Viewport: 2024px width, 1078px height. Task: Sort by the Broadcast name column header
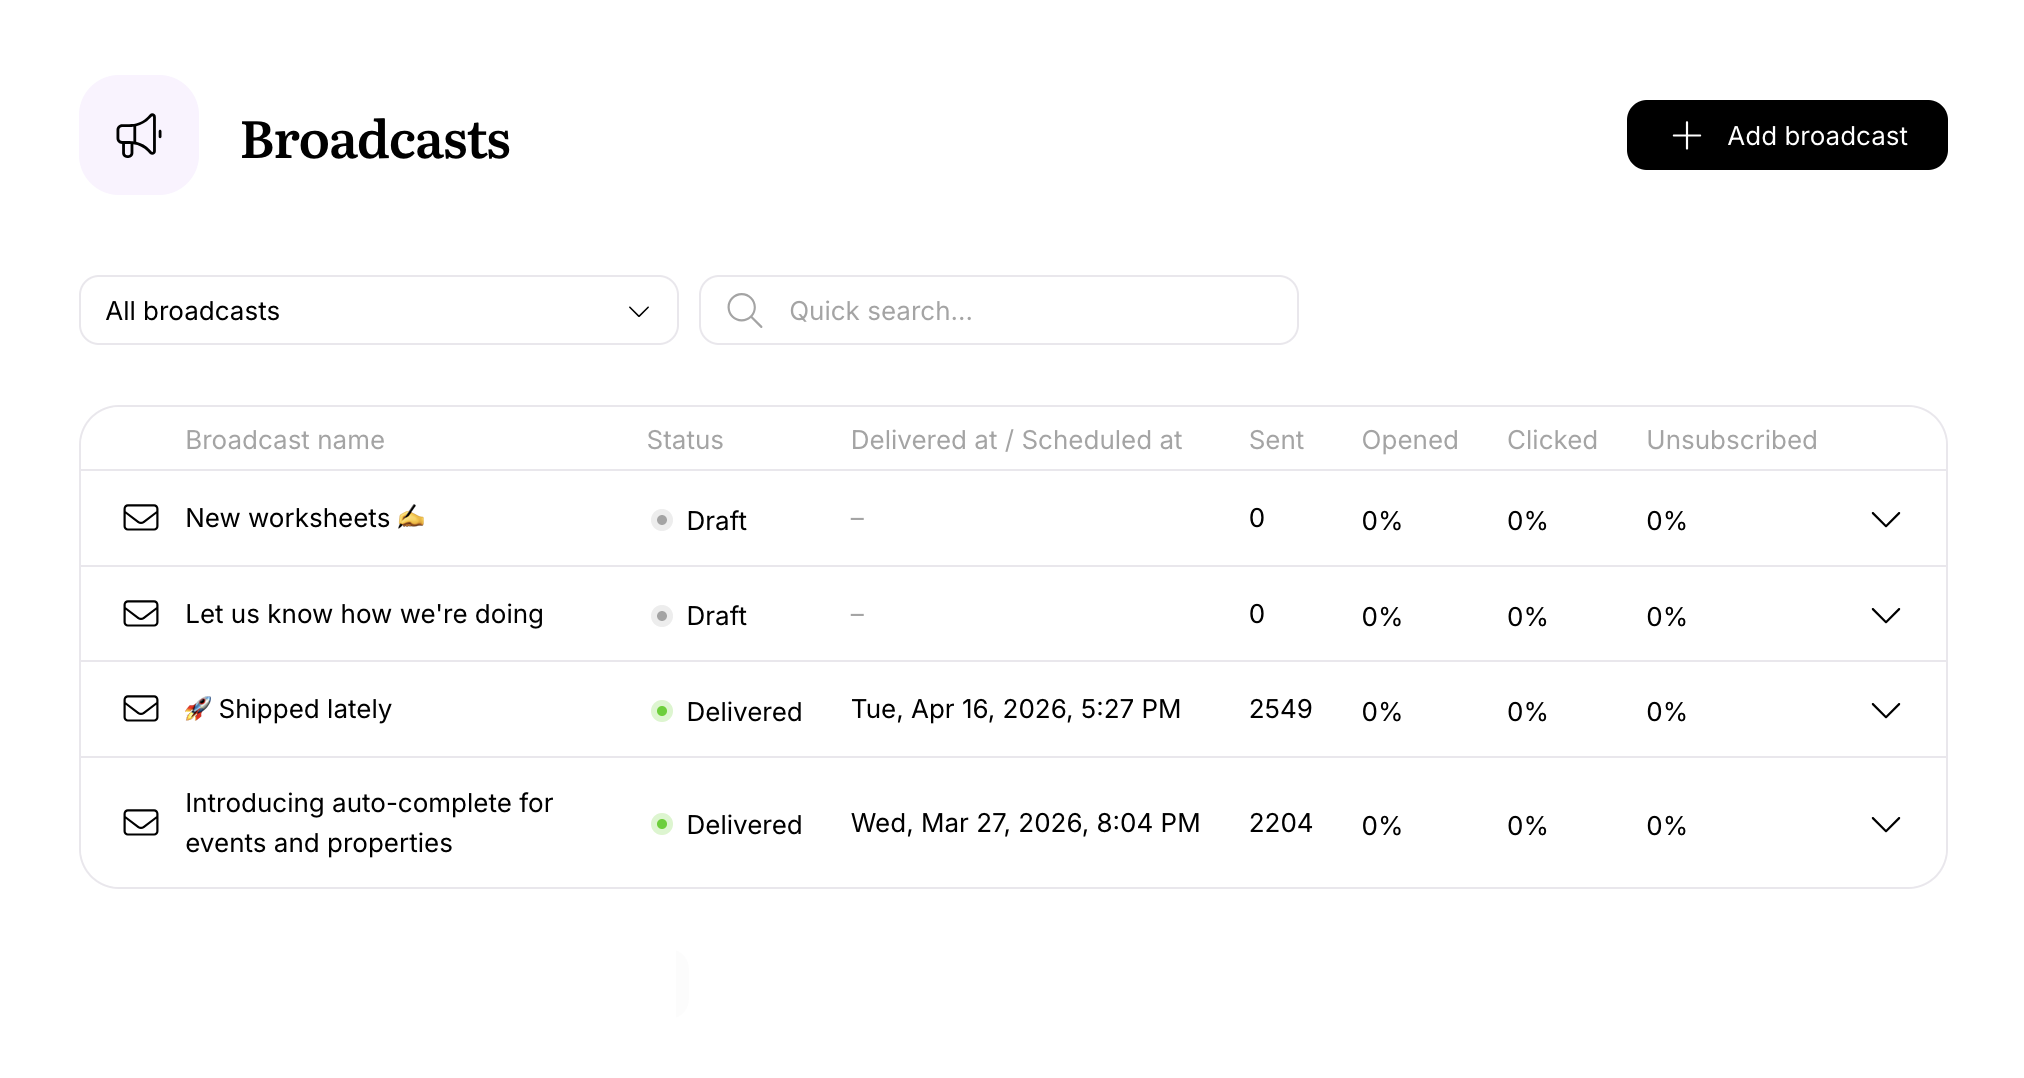click(284, 439)
